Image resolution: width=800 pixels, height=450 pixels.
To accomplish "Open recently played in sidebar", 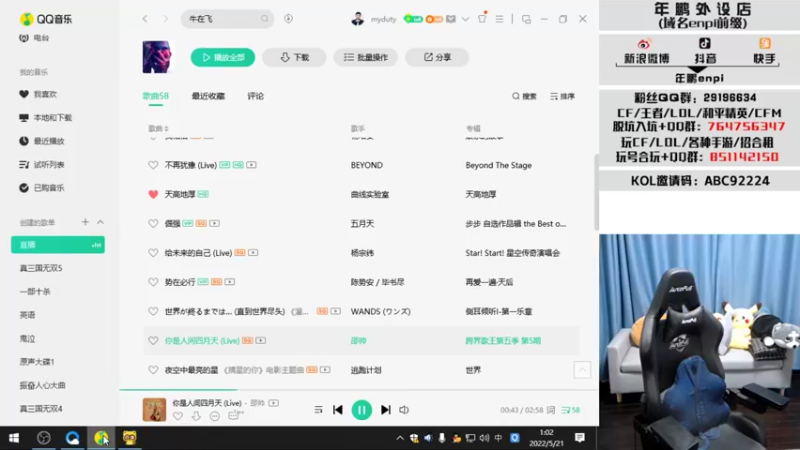I will [42, 141].
